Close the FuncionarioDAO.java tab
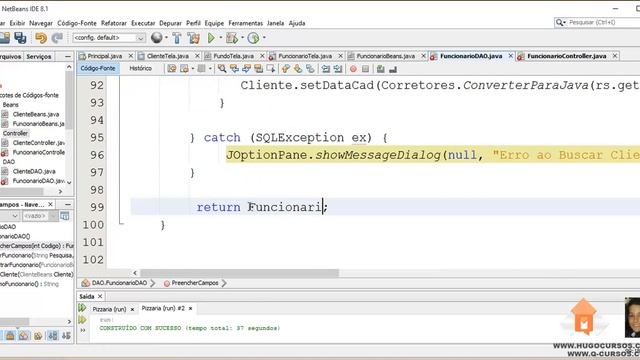 [x=511, y=56]
